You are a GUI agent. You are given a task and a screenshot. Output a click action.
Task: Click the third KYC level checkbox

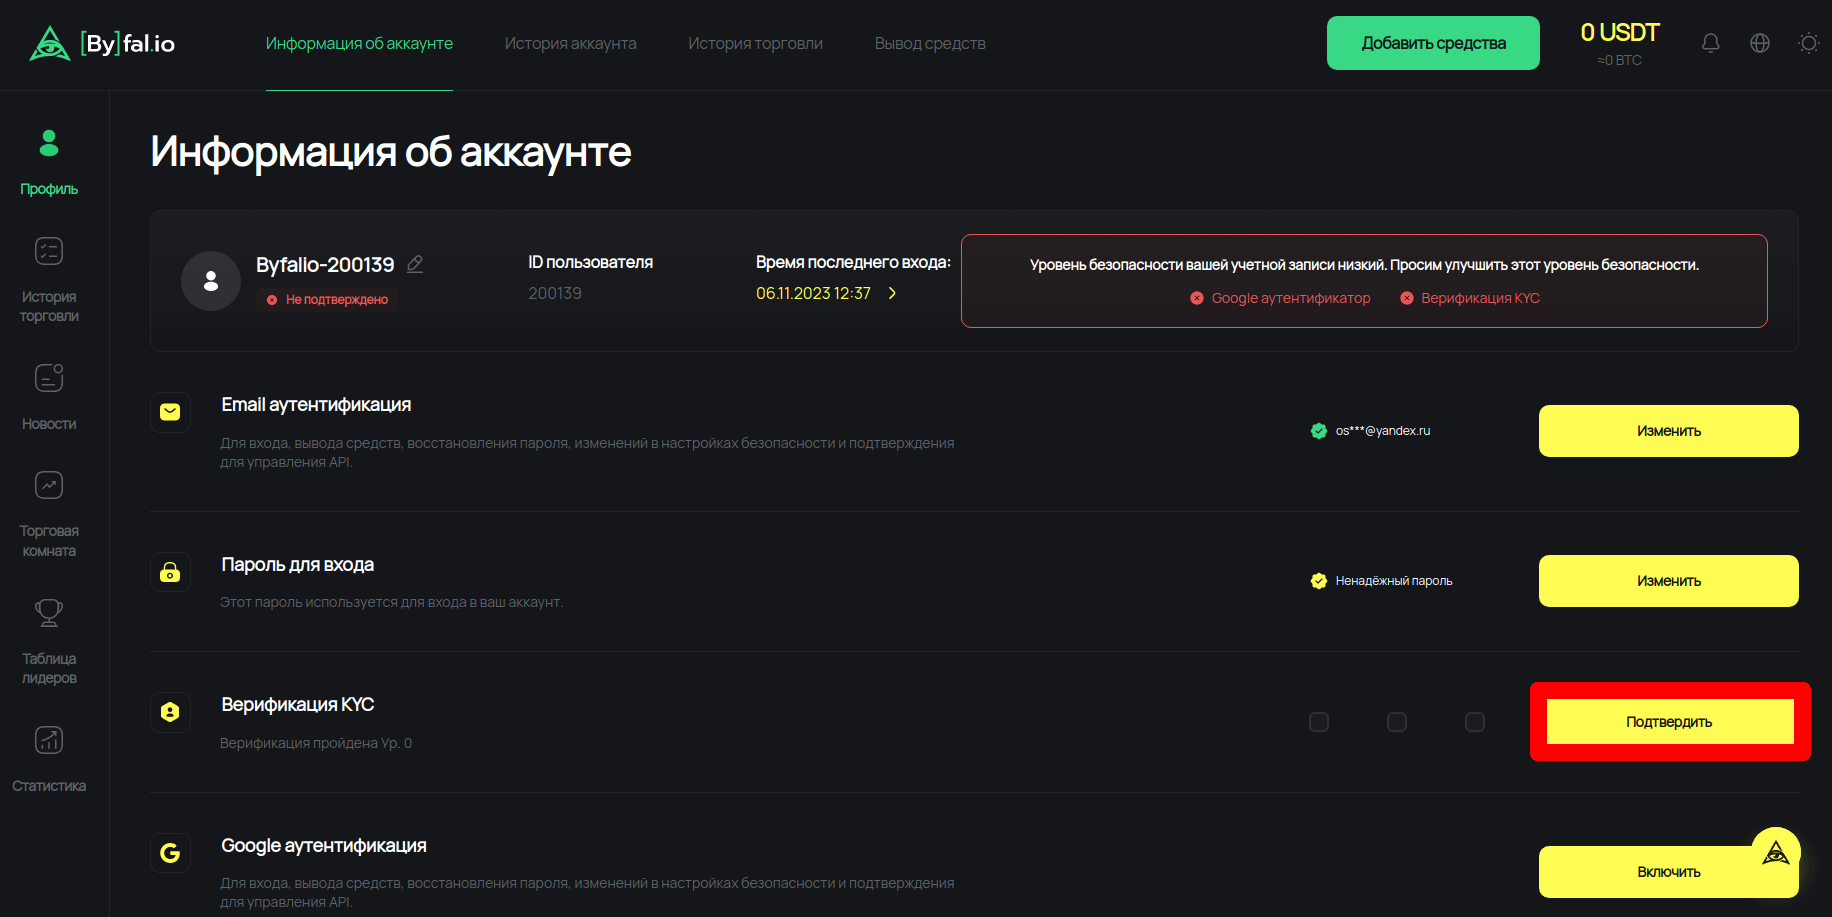click(x=1474, y=722)
